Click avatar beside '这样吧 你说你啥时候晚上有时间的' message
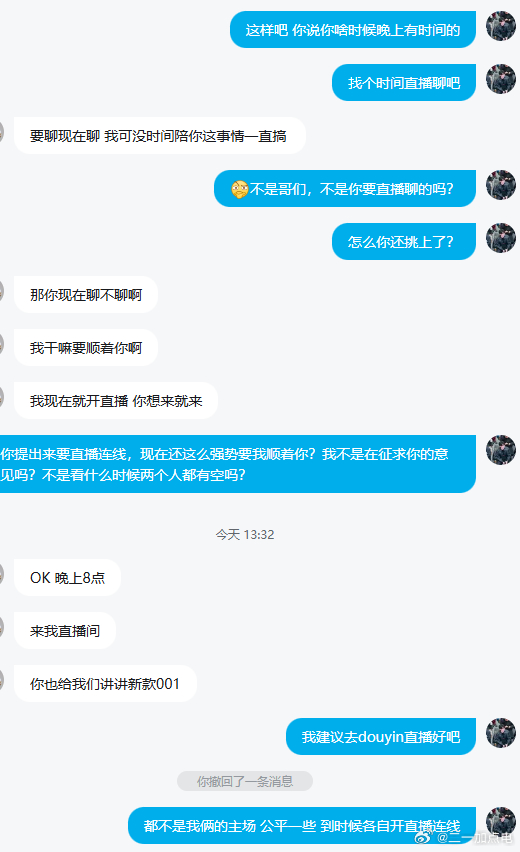The height and width of the screenshot is (852, 520). click(x=500, y=26)
